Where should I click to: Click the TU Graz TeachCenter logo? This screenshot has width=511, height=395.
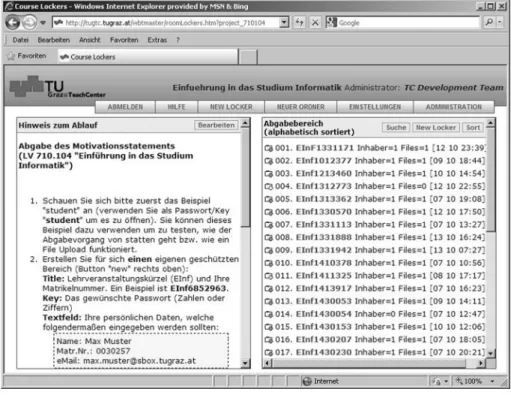coord(57,87)
